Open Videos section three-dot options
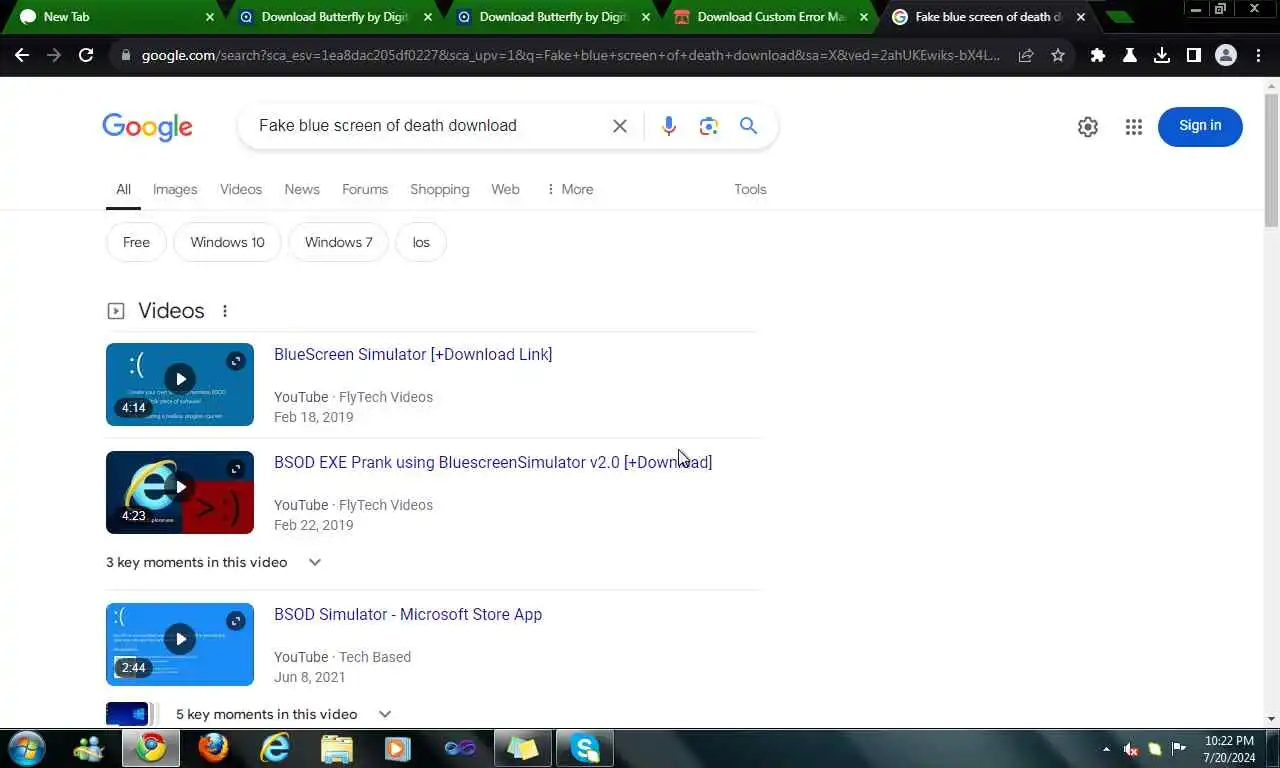 (x=225, y=311)
